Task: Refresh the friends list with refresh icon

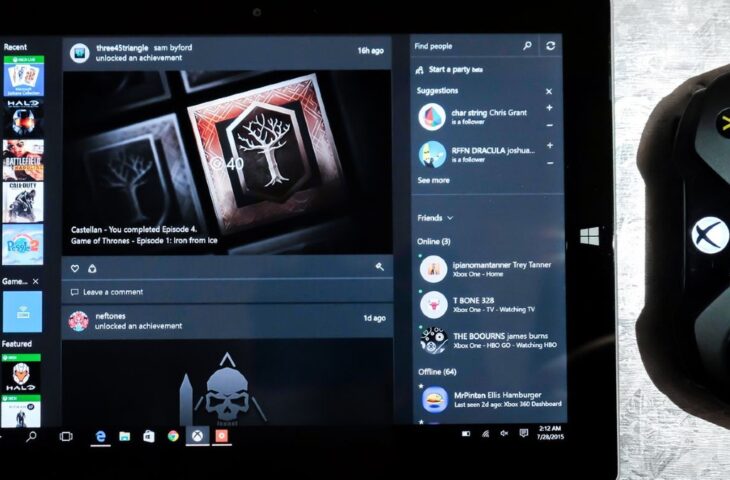Action: (550, 46)
